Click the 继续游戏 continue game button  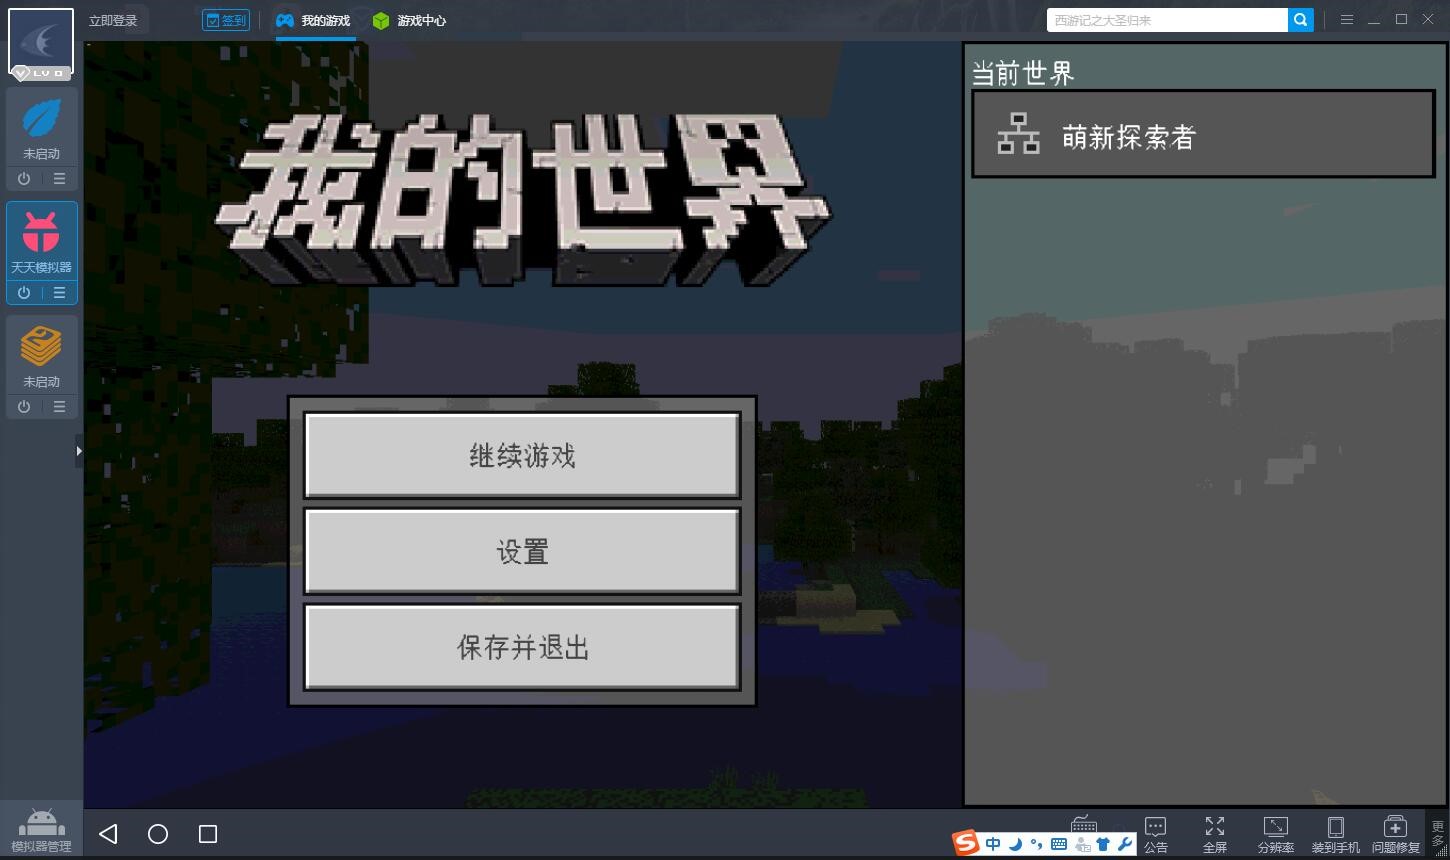522,456
